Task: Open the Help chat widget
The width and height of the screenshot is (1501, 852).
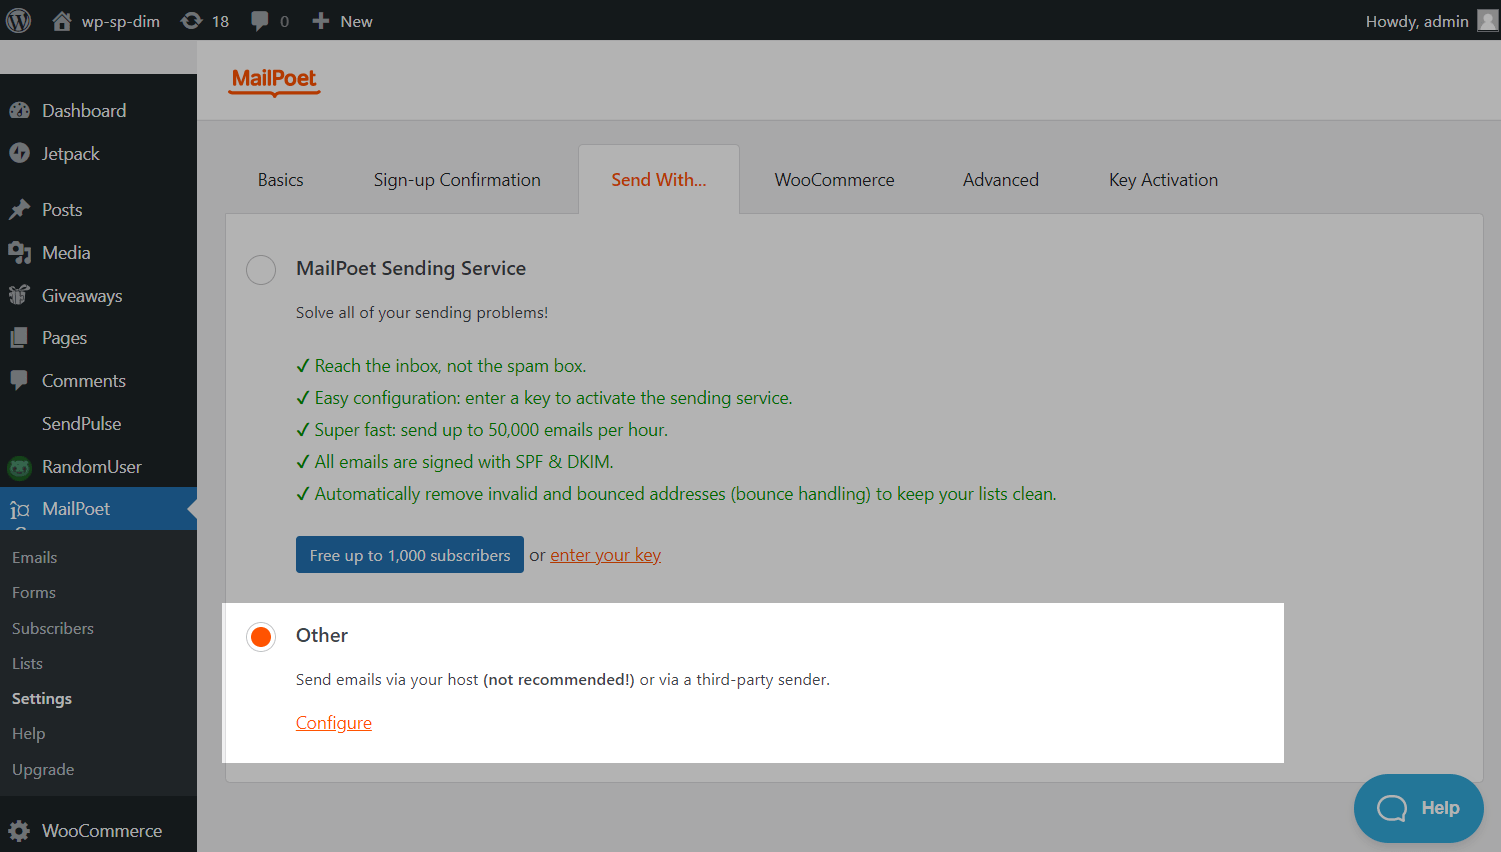Action: pos(1418,808)
